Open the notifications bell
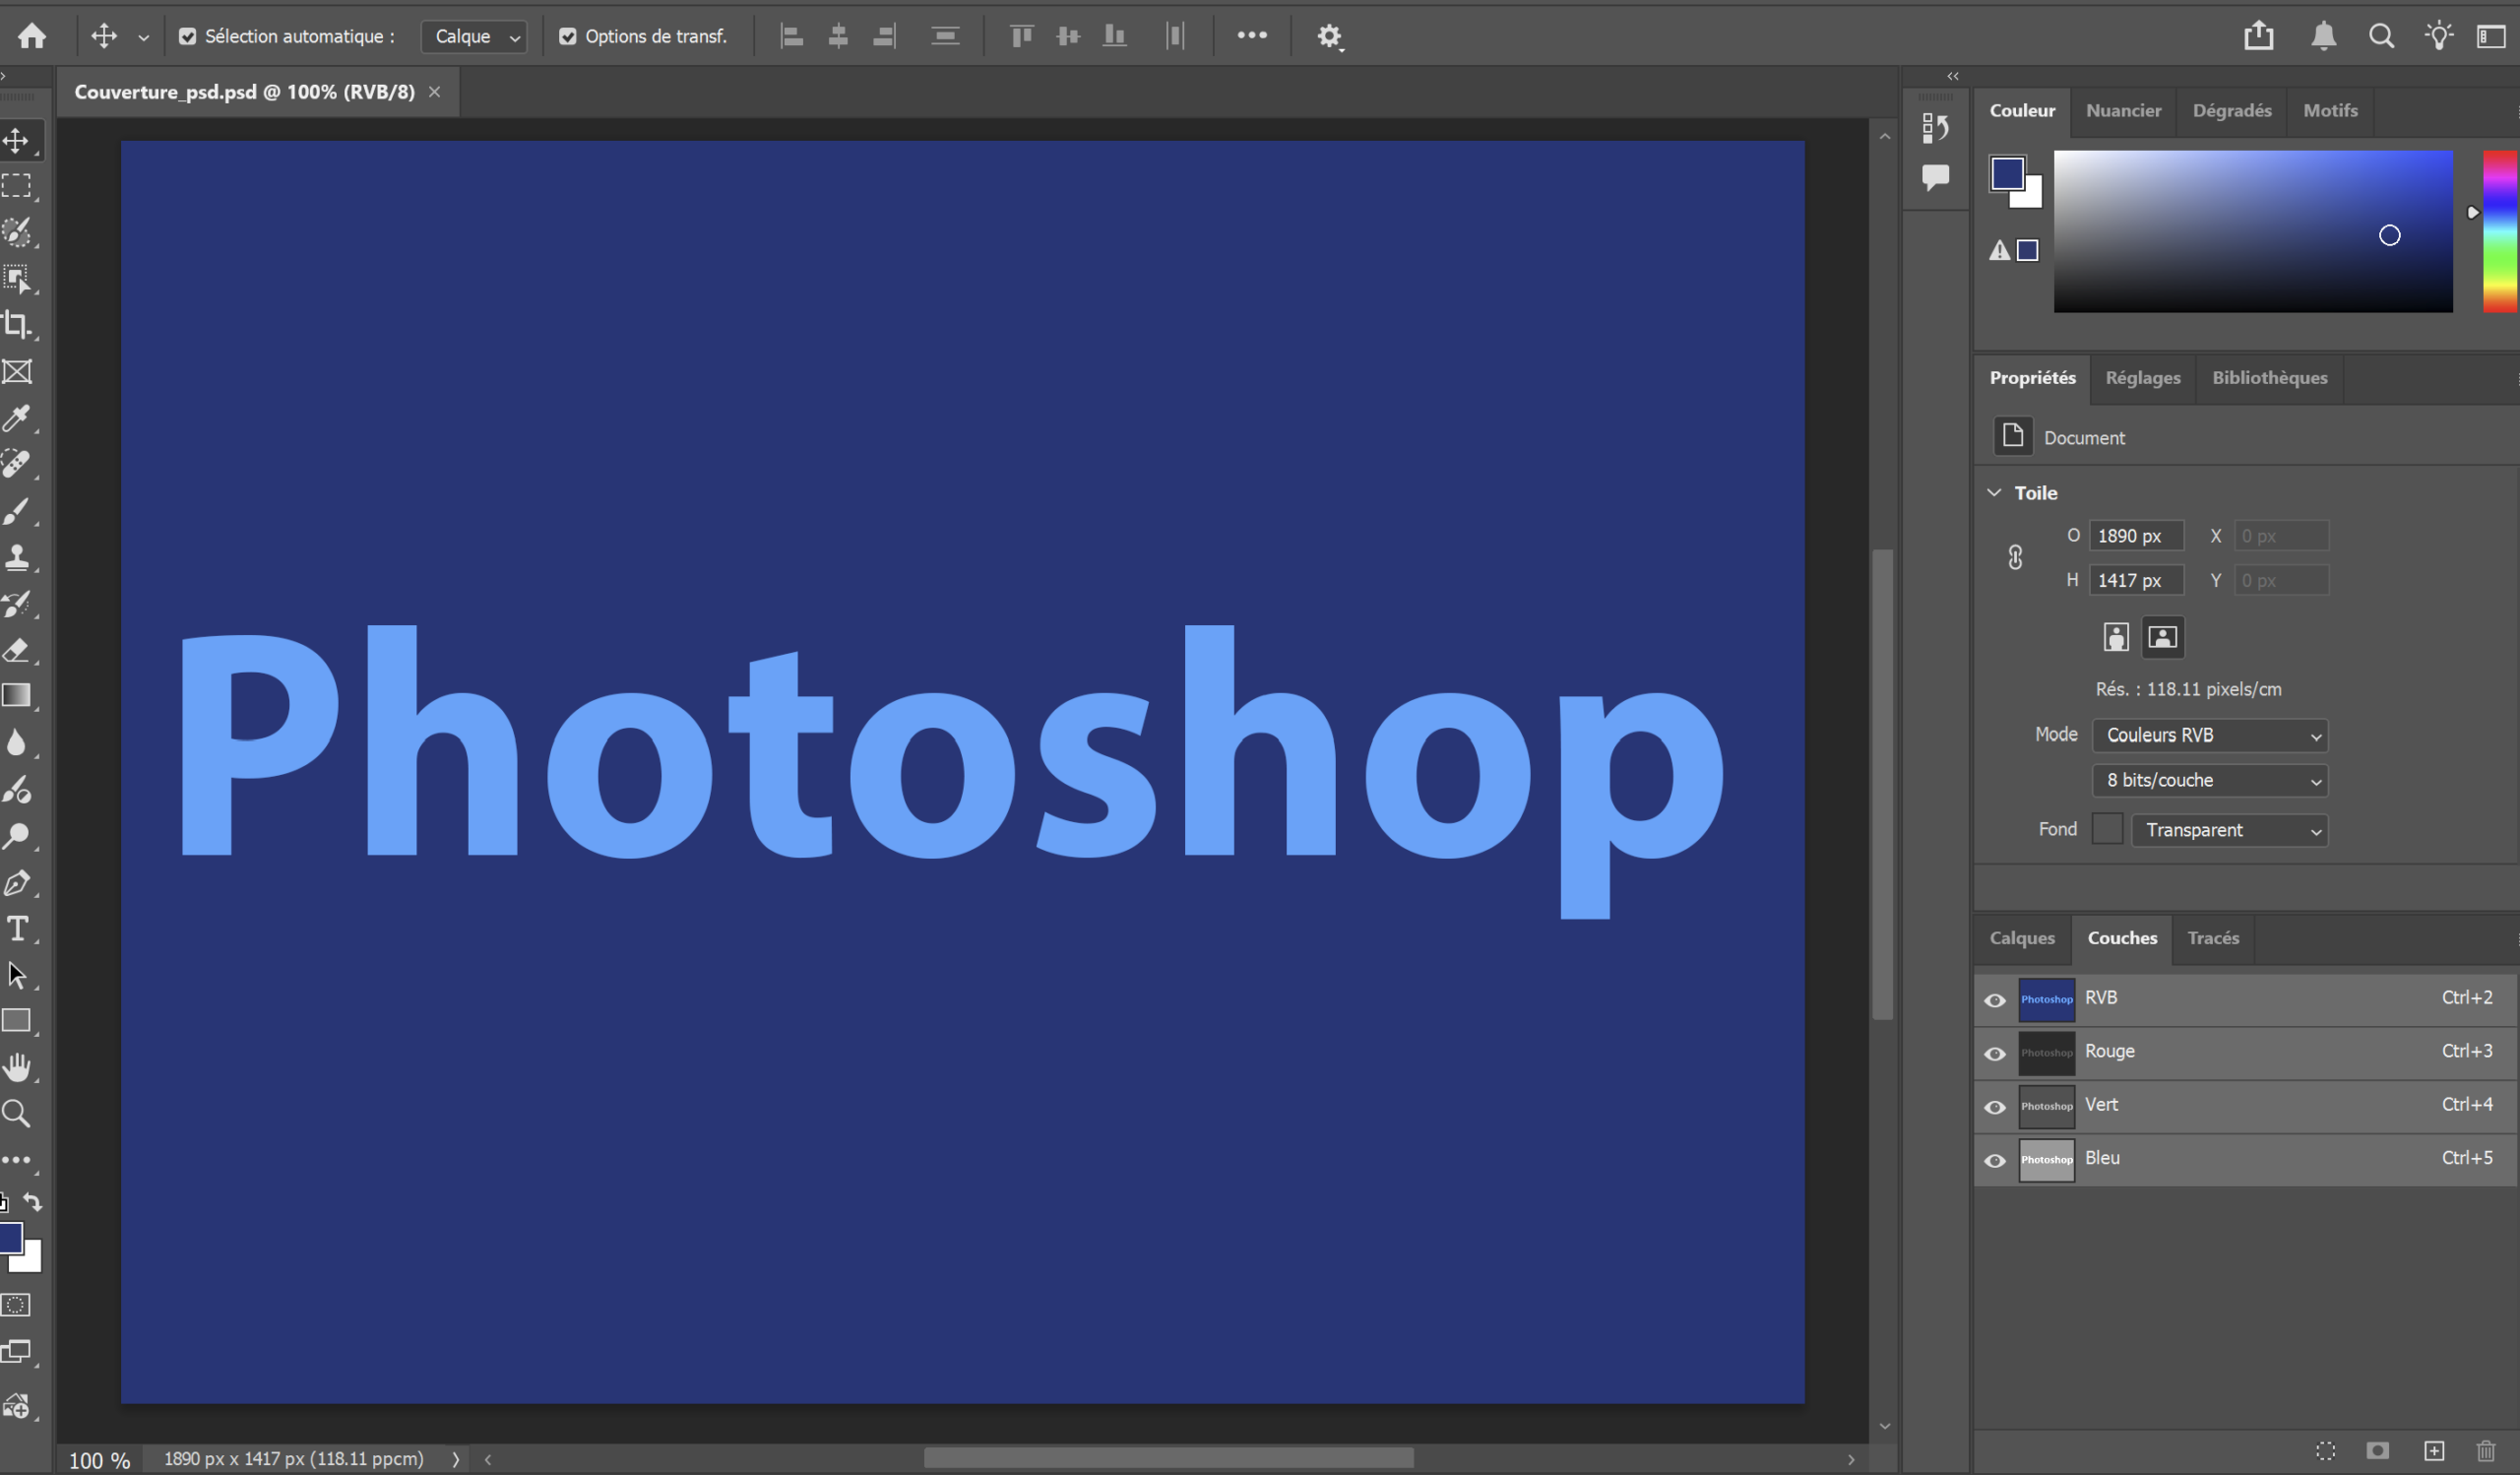2520x1475 pixels. coord(2323,36)
